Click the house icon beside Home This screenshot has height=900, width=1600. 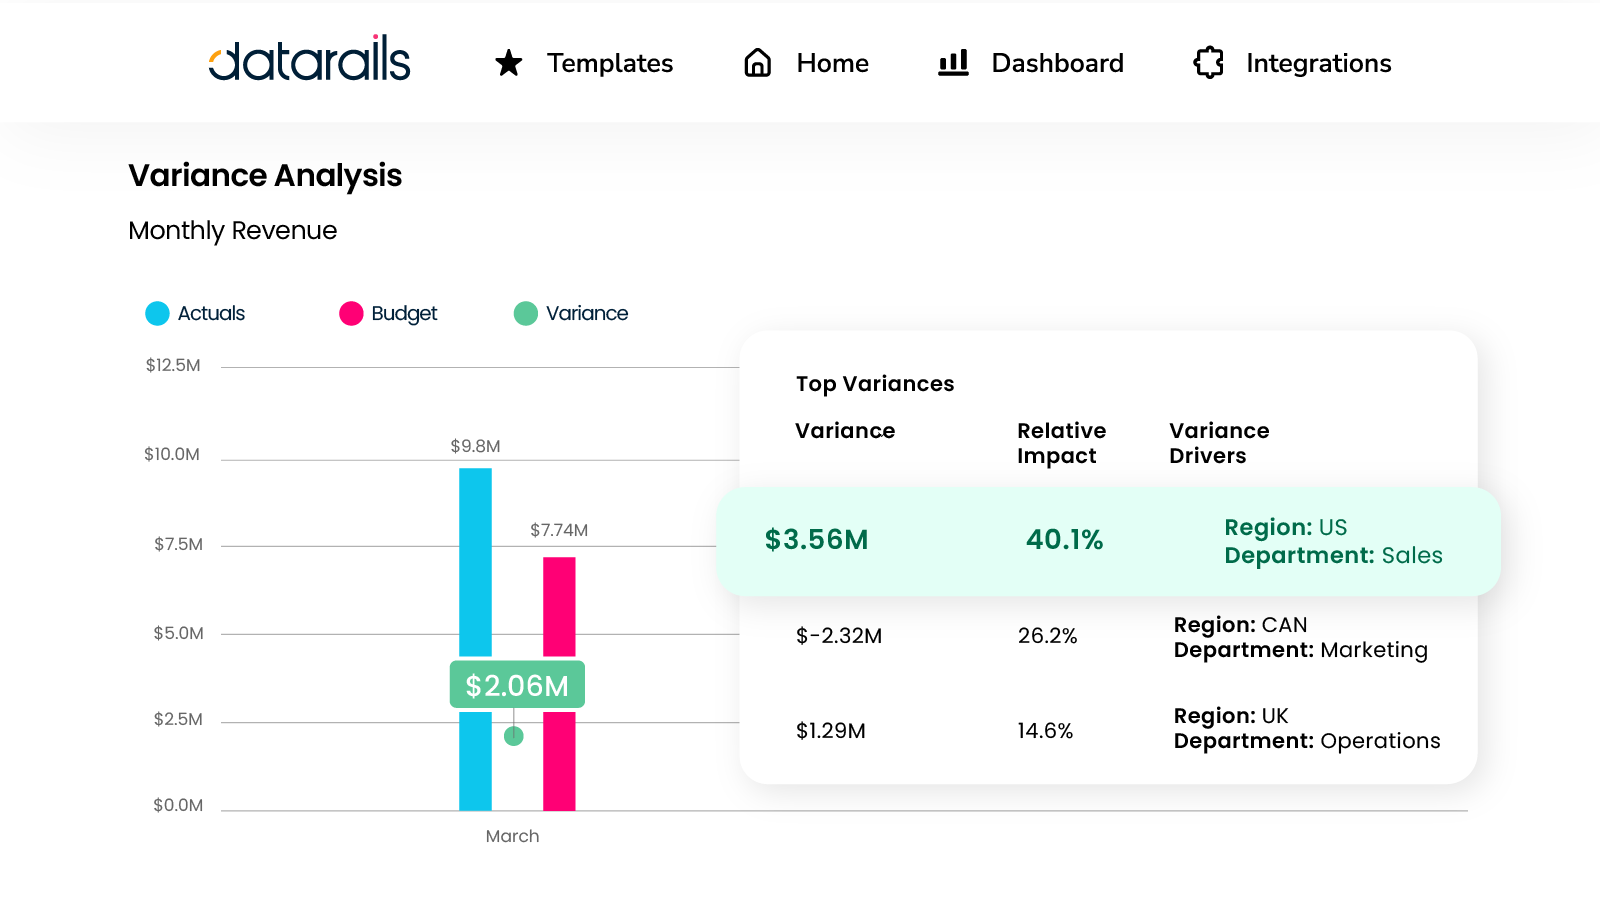758,63
